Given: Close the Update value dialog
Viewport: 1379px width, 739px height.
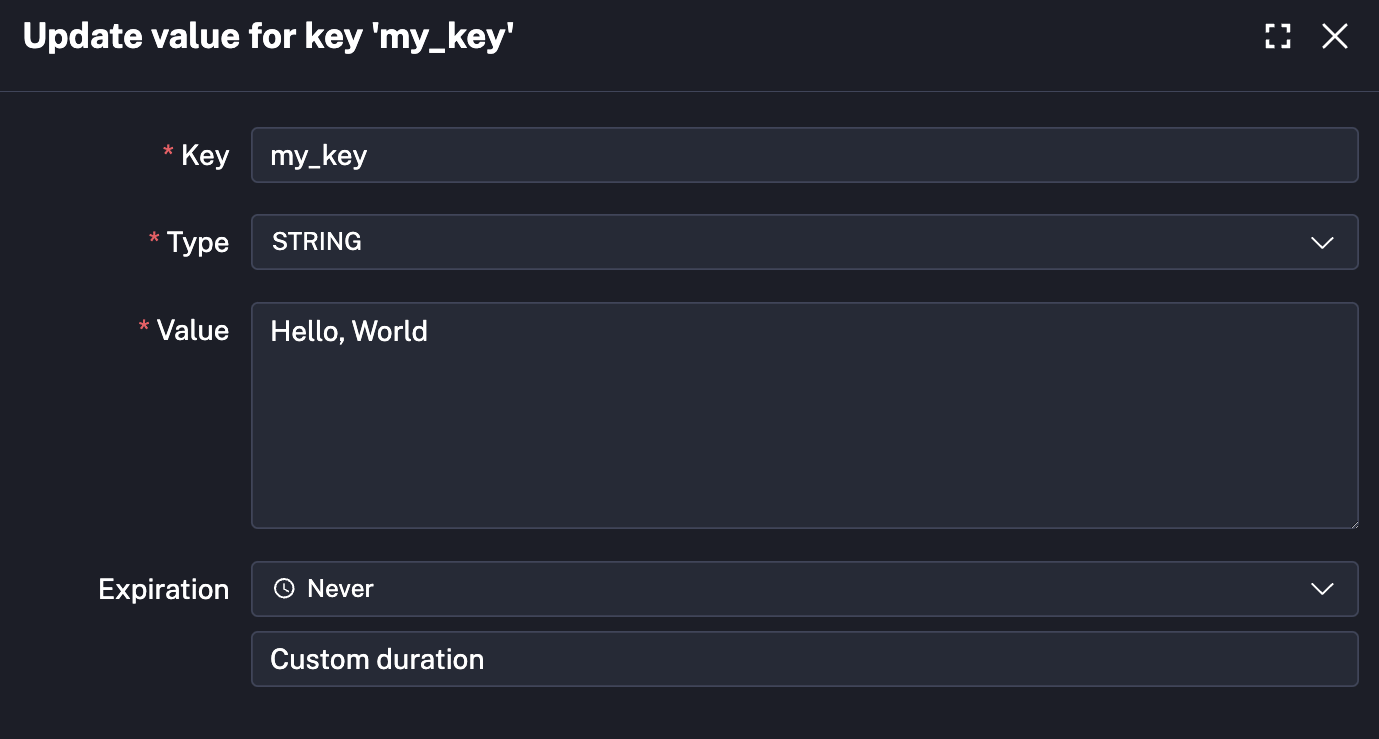Looking at the screenshot, I should pyautogui.click(x=1335, y=37).
